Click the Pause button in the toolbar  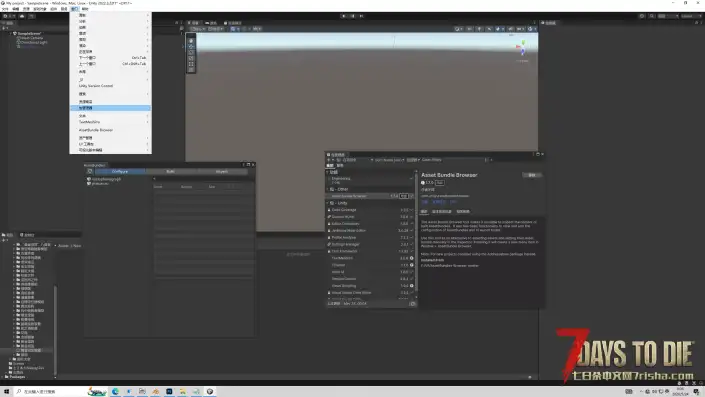[x=352, y=16]
